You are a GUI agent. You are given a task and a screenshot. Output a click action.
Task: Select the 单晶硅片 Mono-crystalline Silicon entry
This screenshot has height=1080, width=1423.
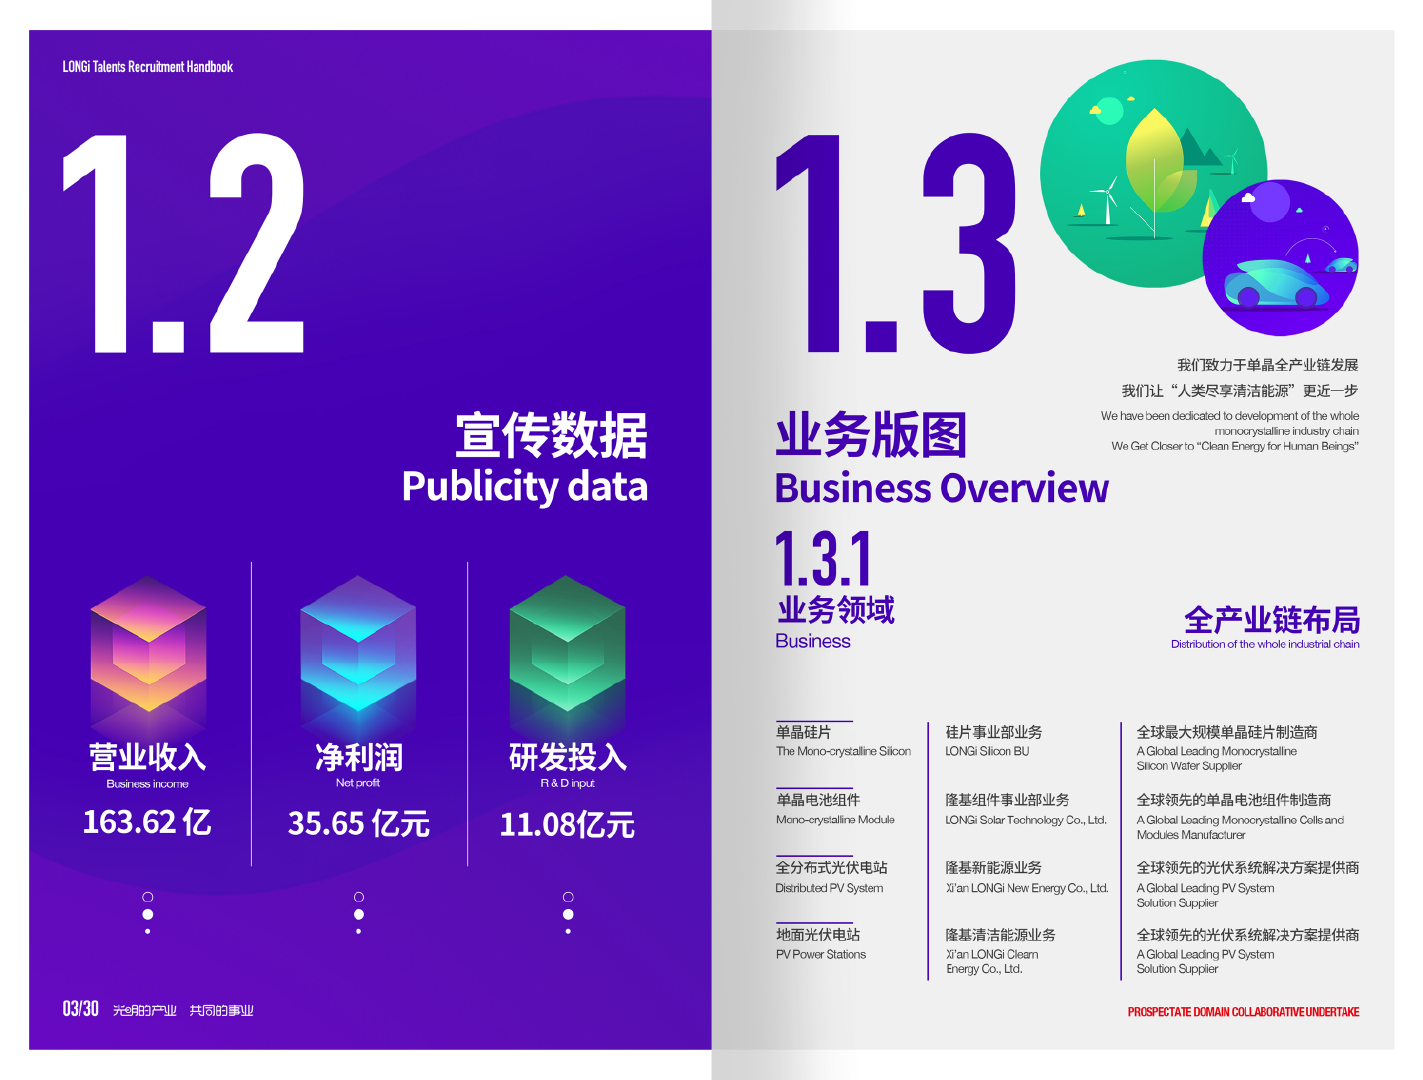[842, 741]
